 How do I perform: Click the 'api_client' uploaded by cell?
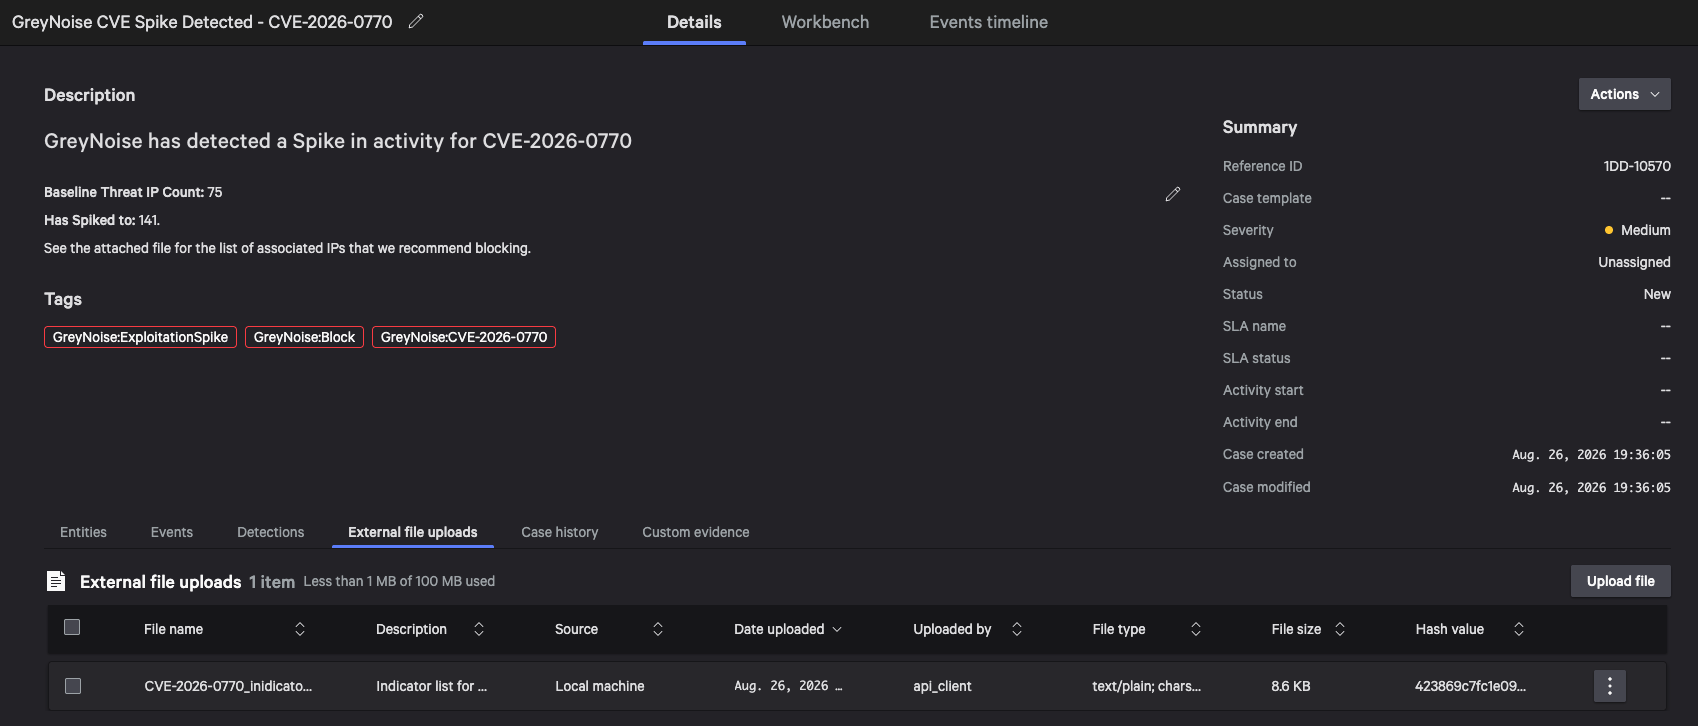coord(942,686)
